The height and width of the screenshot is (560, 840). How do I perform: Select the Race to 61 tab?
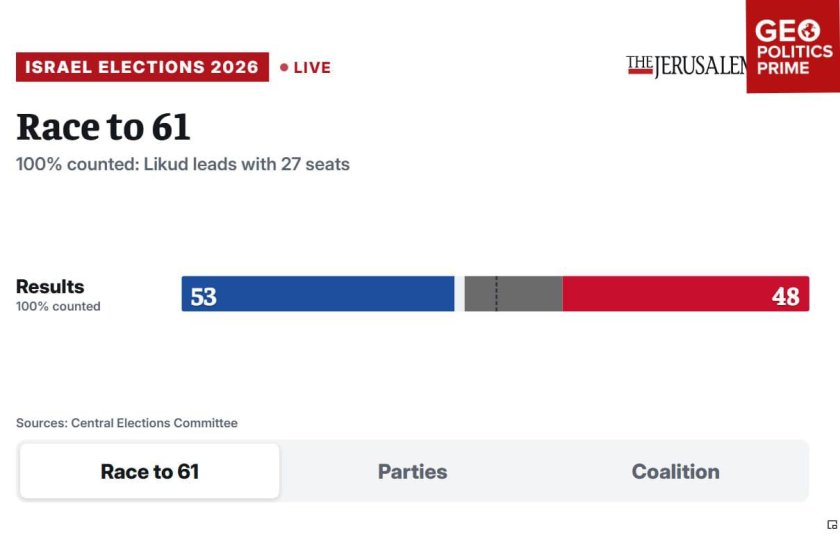(149, 472)
